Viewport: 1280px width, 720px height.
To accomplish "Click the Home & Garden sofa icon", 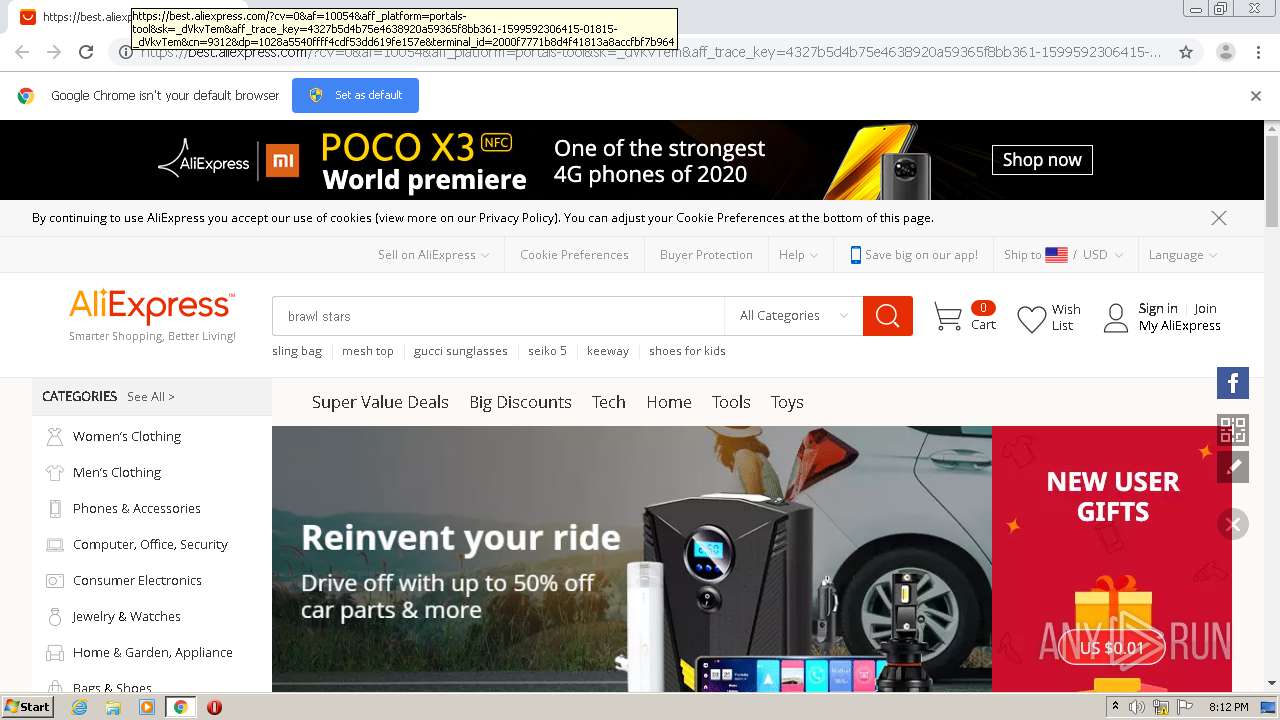I will (55, 652).
